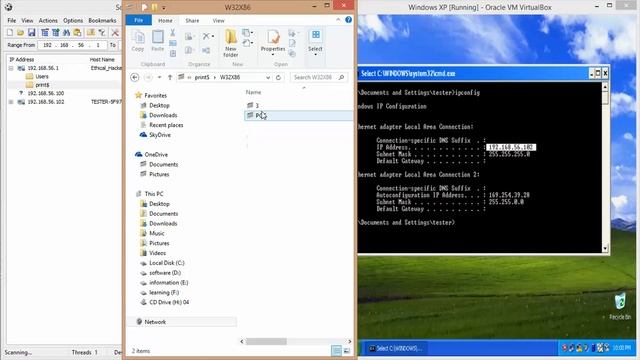This screenshot has width=640, height=360.
Task: Click the red X stop icon in scanner toolbar
Action: (x=115, y=33)
